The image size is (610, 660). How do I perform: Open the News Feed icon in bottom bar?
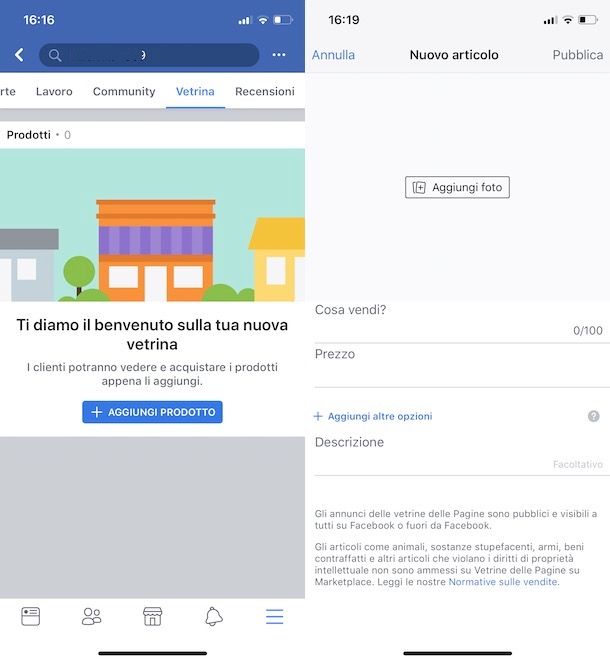click(x=31, y=616)
